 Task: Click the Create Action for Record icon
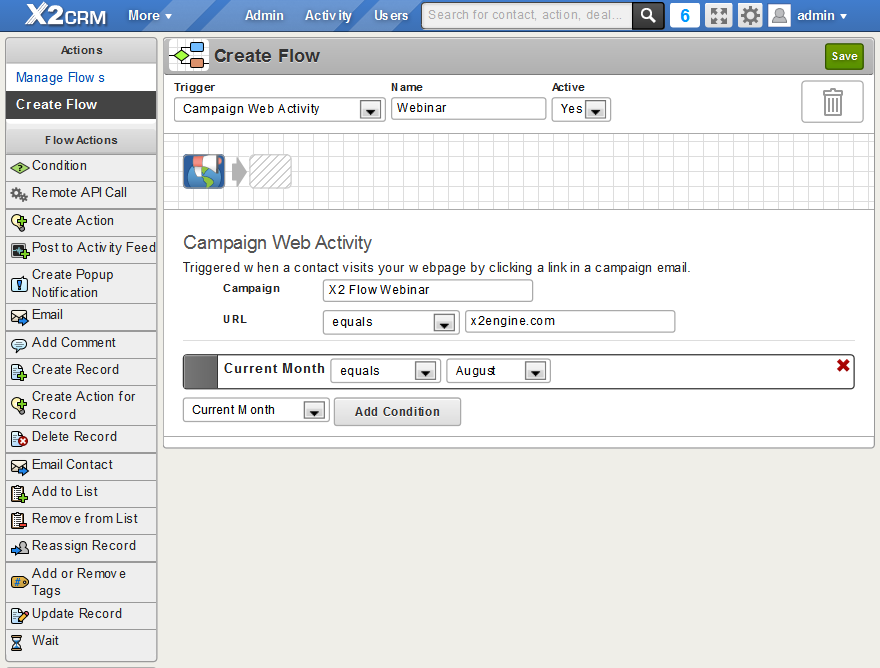[x=19, y=405]
